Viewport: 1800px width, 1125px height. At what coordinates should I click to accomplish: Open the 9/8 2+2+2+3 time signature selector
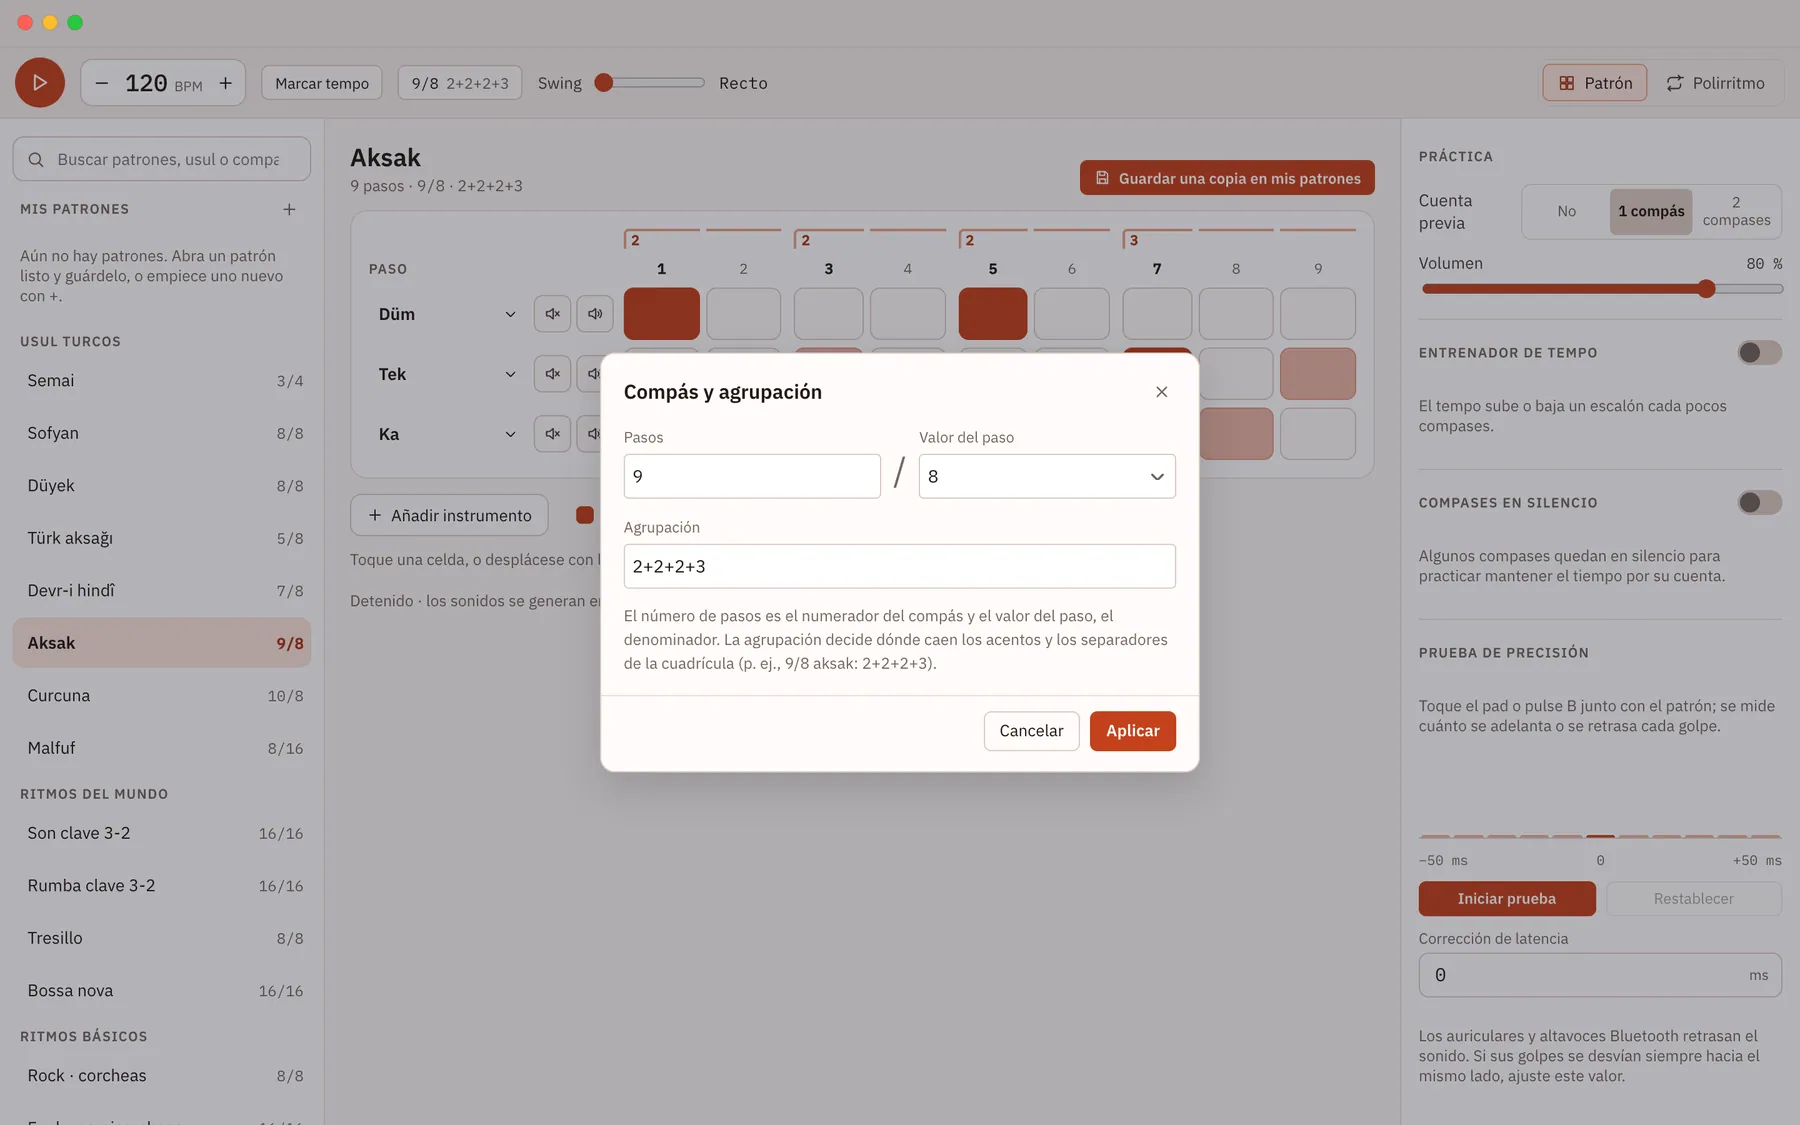point(460,83)
